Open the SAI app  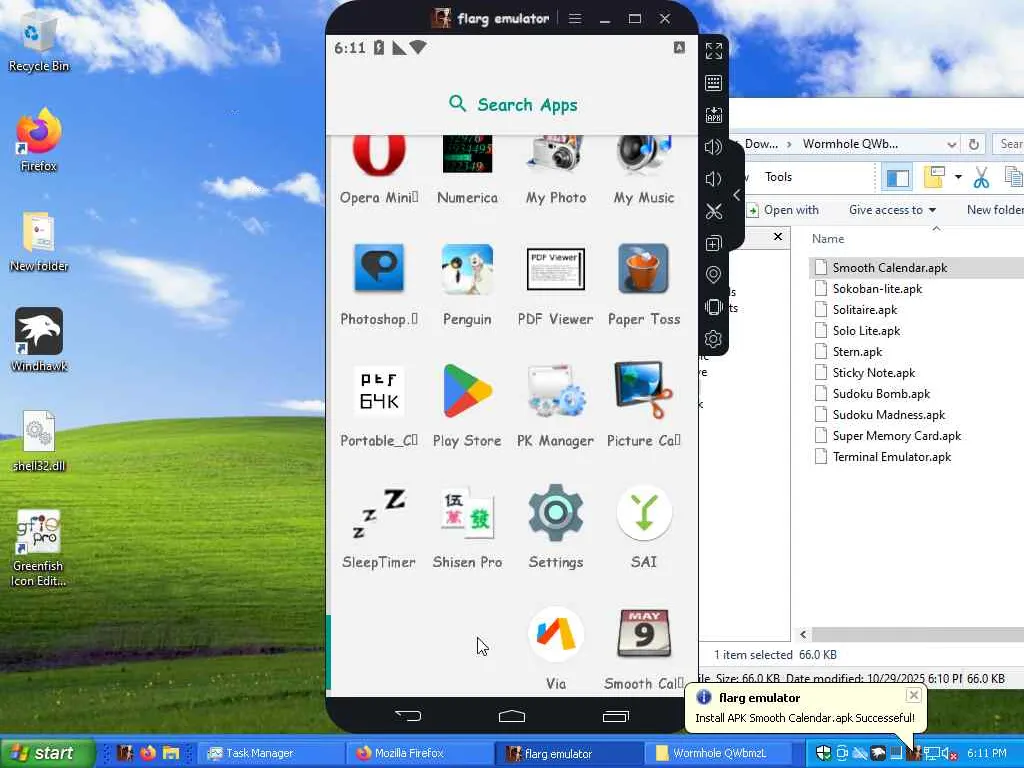pos(644,513)
